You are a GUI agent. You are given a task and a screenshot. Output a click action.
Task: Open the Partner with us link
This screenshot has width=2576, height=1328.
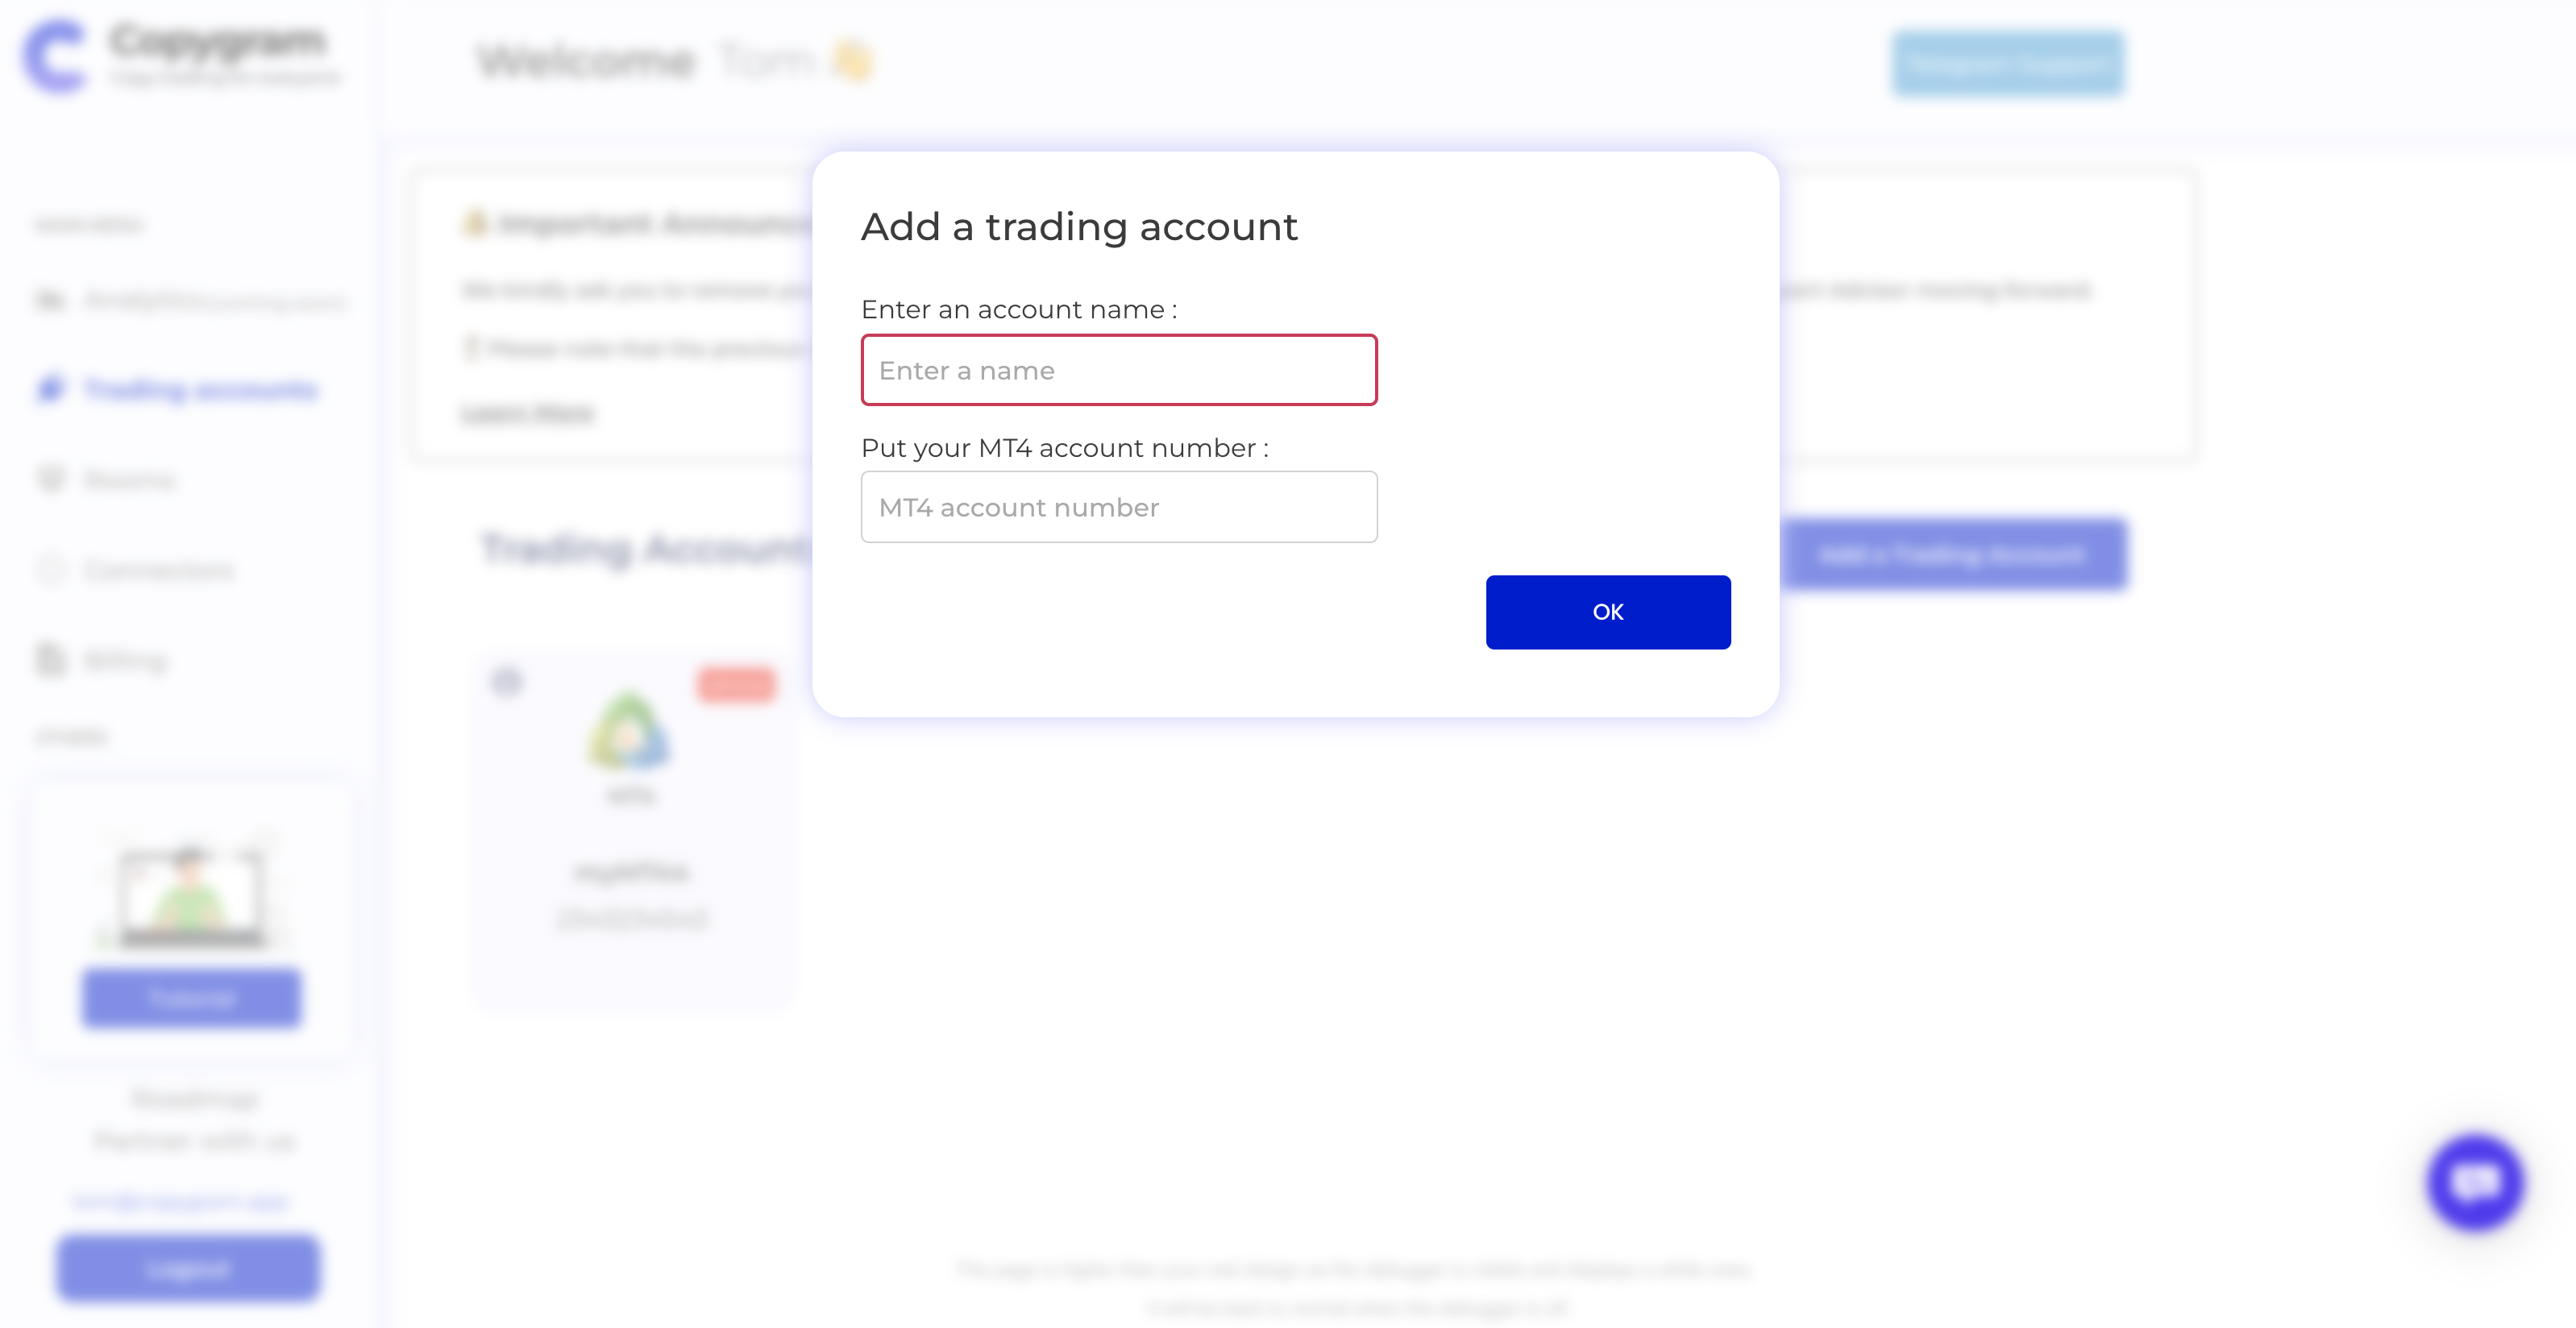tap(192, 1141)
